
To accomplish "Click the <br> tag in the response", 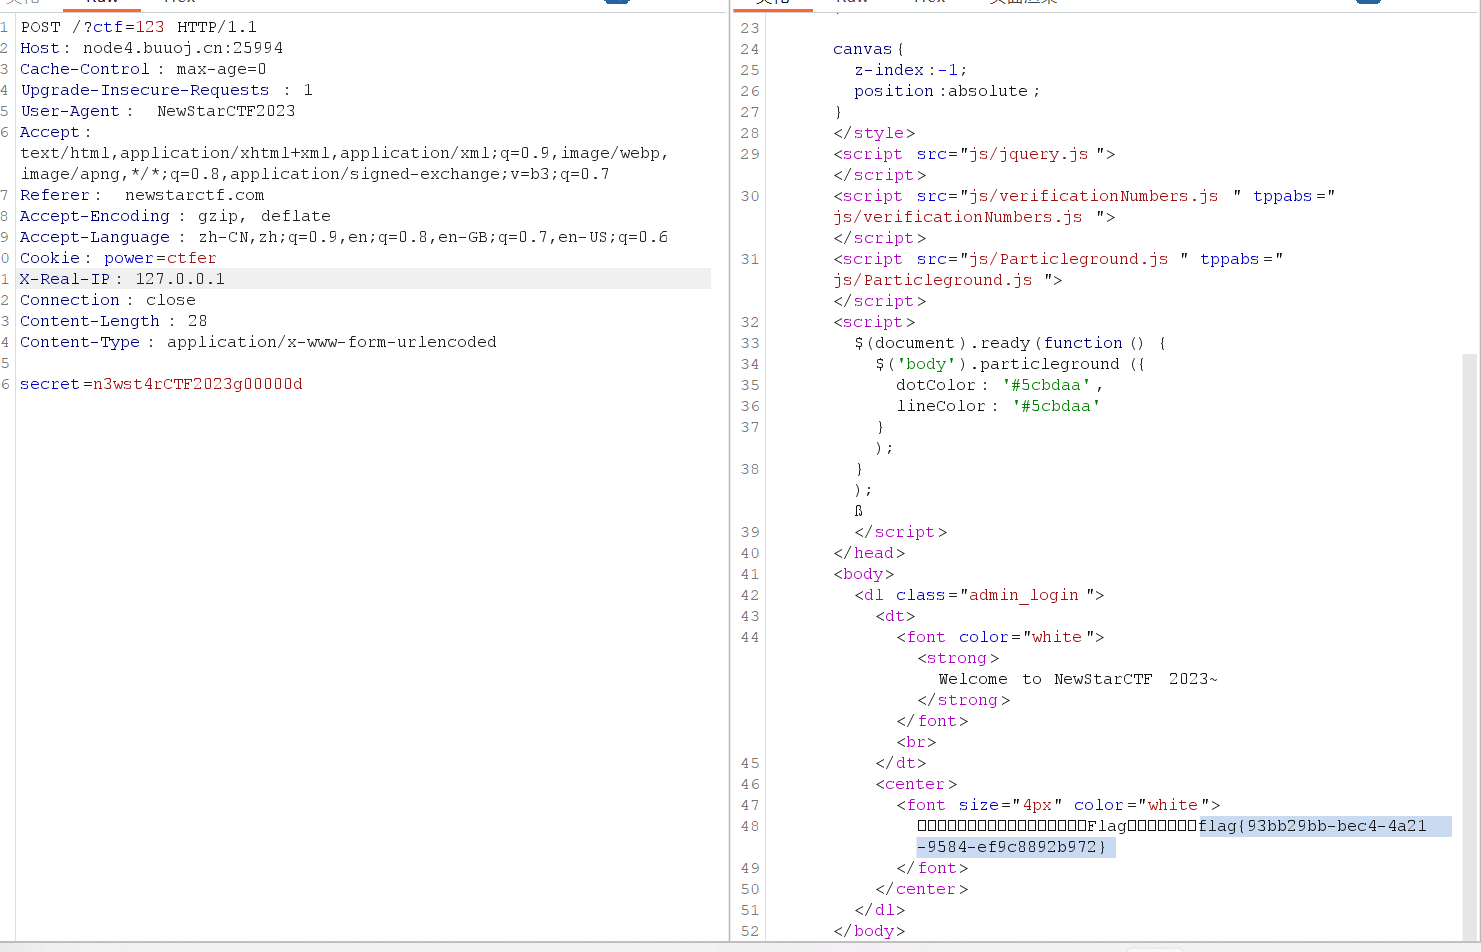I will coord(916,742).
